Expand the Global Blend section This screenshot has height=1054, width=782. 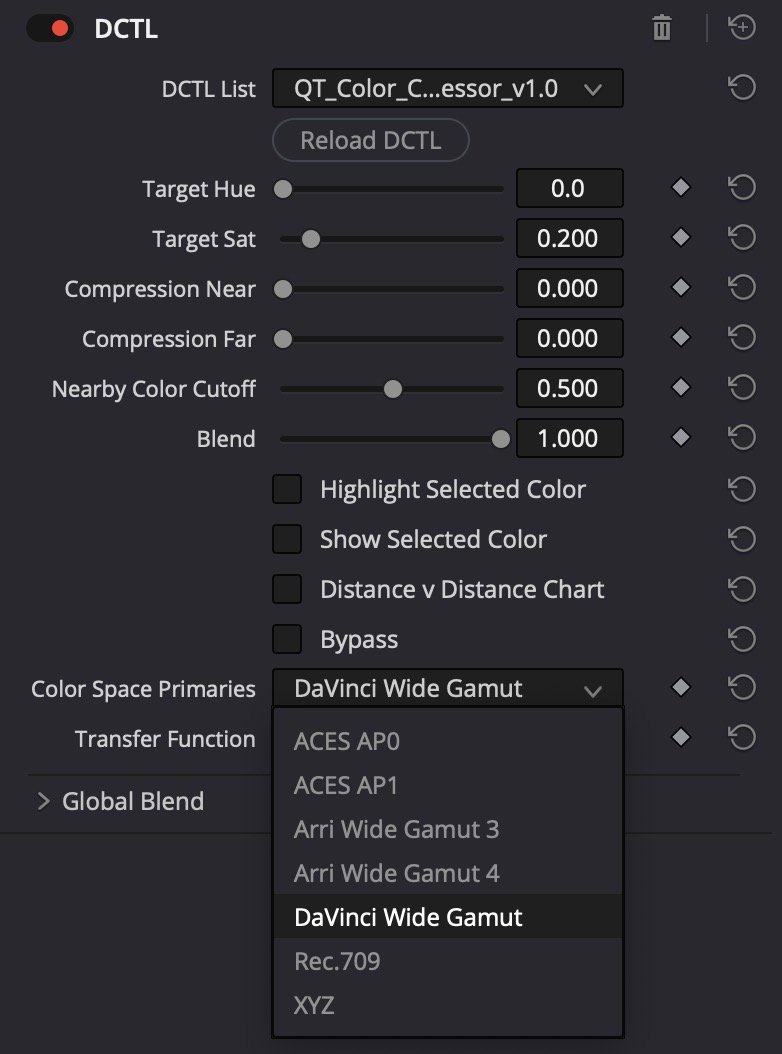click(43, 801)
